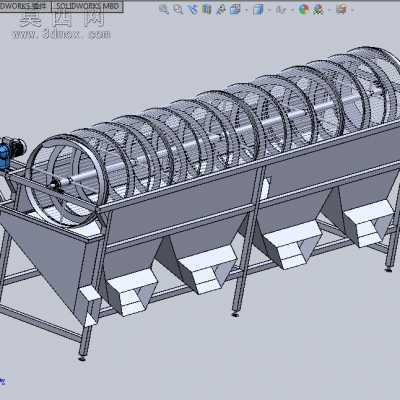Click the Apply Scene icon
The image size is (400, 400).
[318, 9]
